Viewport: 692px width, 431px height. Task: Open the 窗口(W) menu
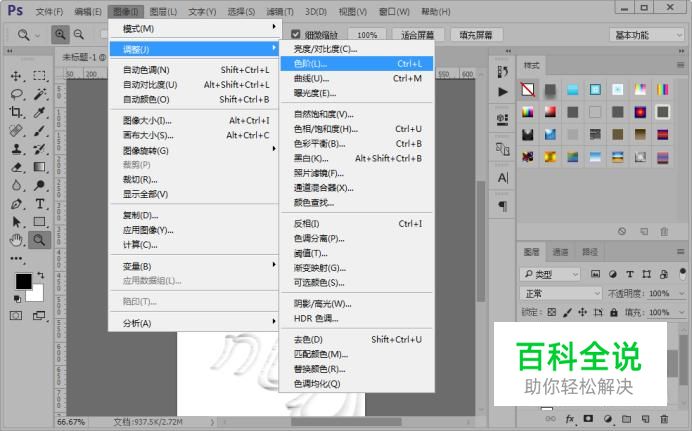point(394,11)
